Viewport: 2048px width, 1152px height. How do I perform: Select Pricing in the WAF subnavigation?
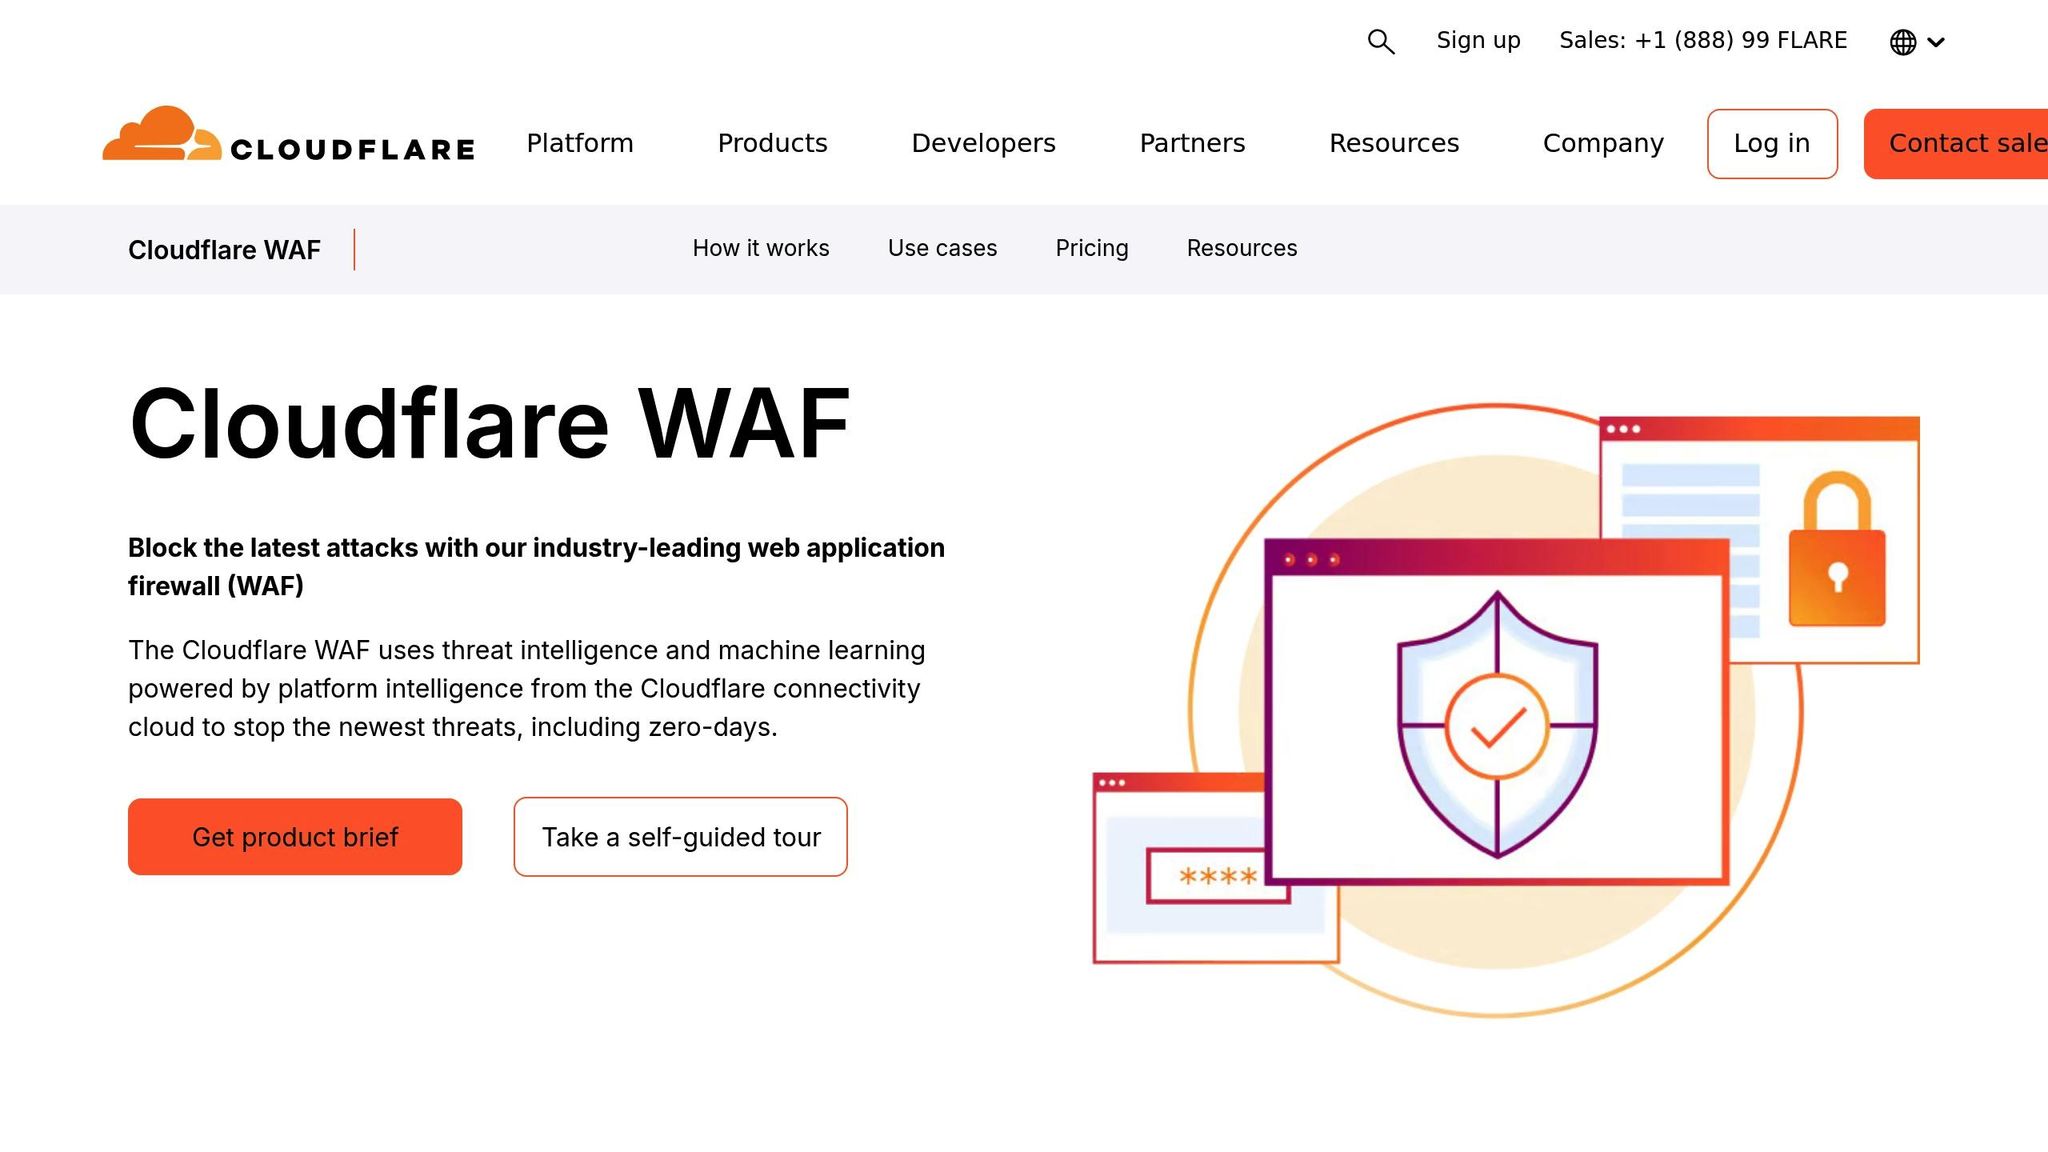click(x=1091, y=248)
